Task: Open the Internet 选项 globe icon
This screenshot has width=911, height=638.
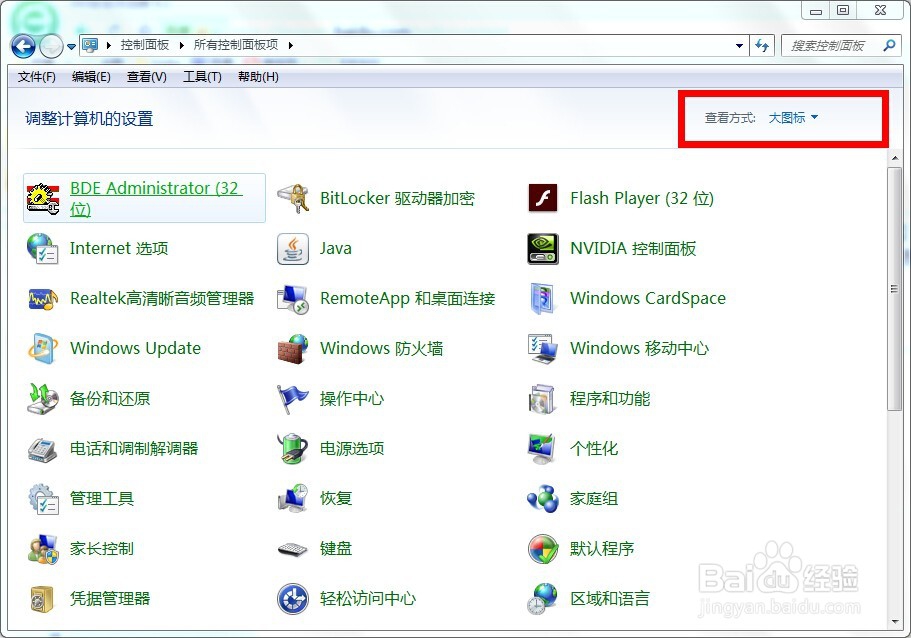Action: pos(42,248)
